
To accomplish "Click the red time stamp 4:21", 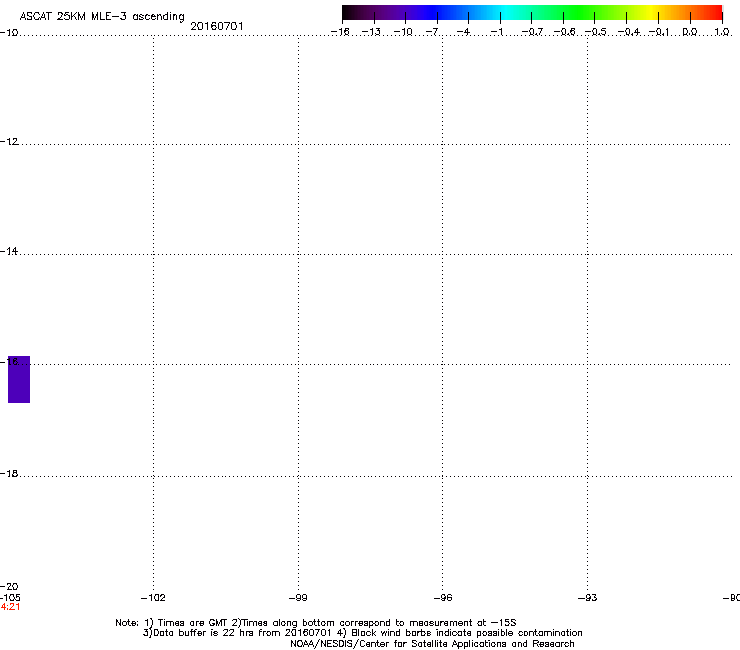I will [x=10, y=607].
